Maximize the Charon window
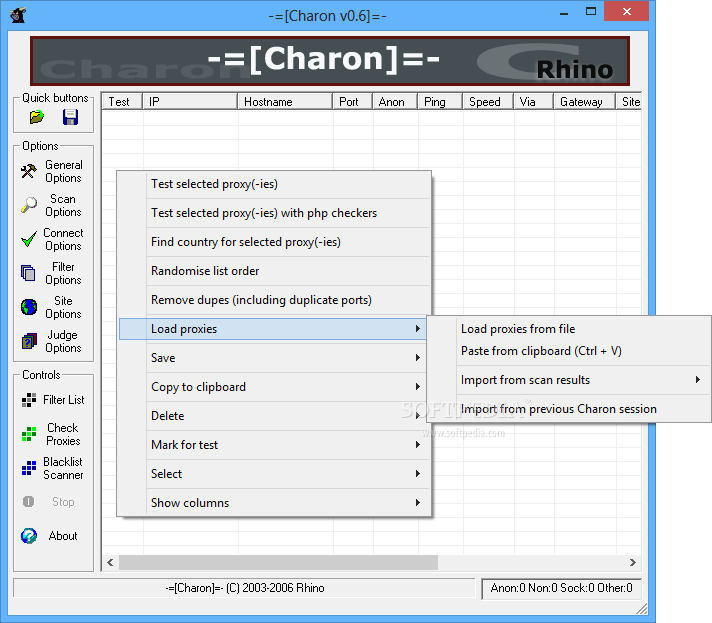 tap(591, 12)
